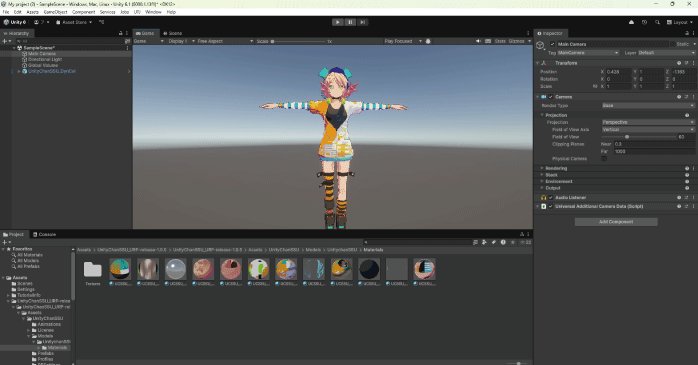Open the cloud services icon
The width and height of the screenshot is (698, 365).
tap(631, 22)
